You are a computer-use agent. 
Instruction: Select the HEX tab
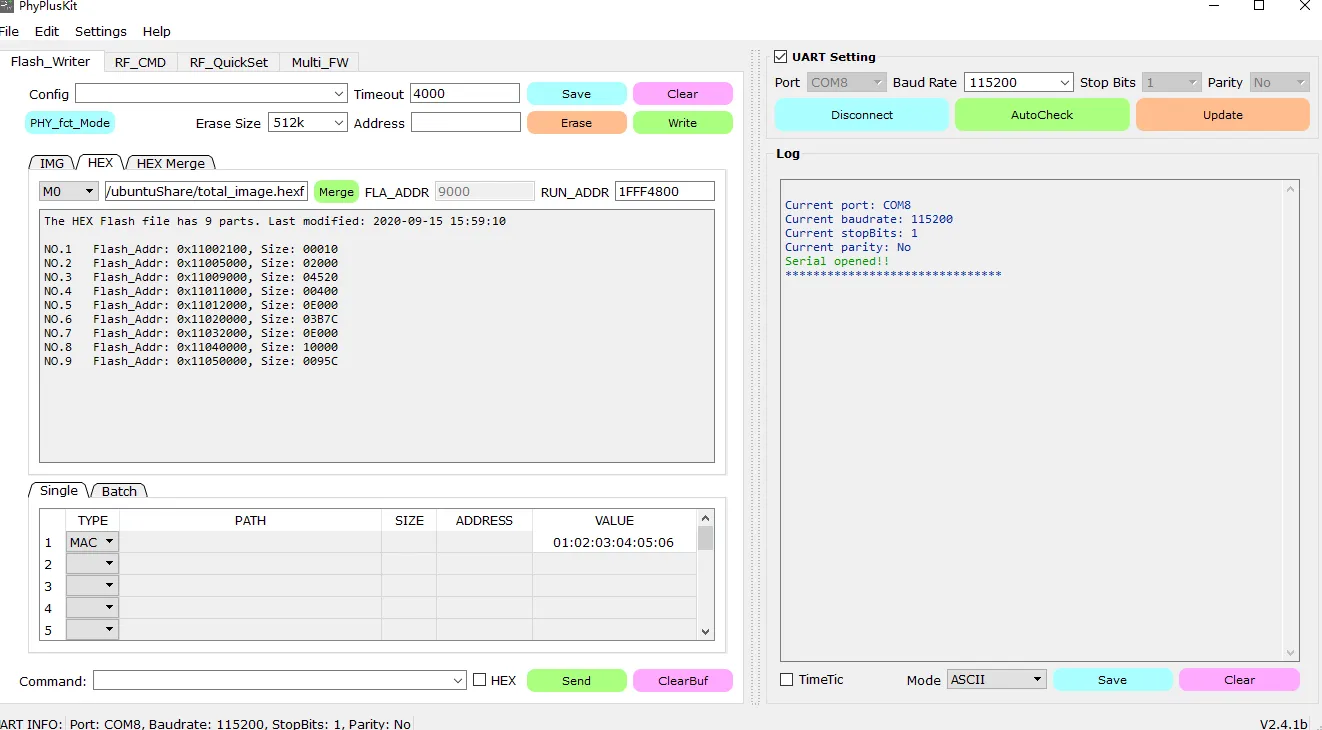tap(100, 162)
